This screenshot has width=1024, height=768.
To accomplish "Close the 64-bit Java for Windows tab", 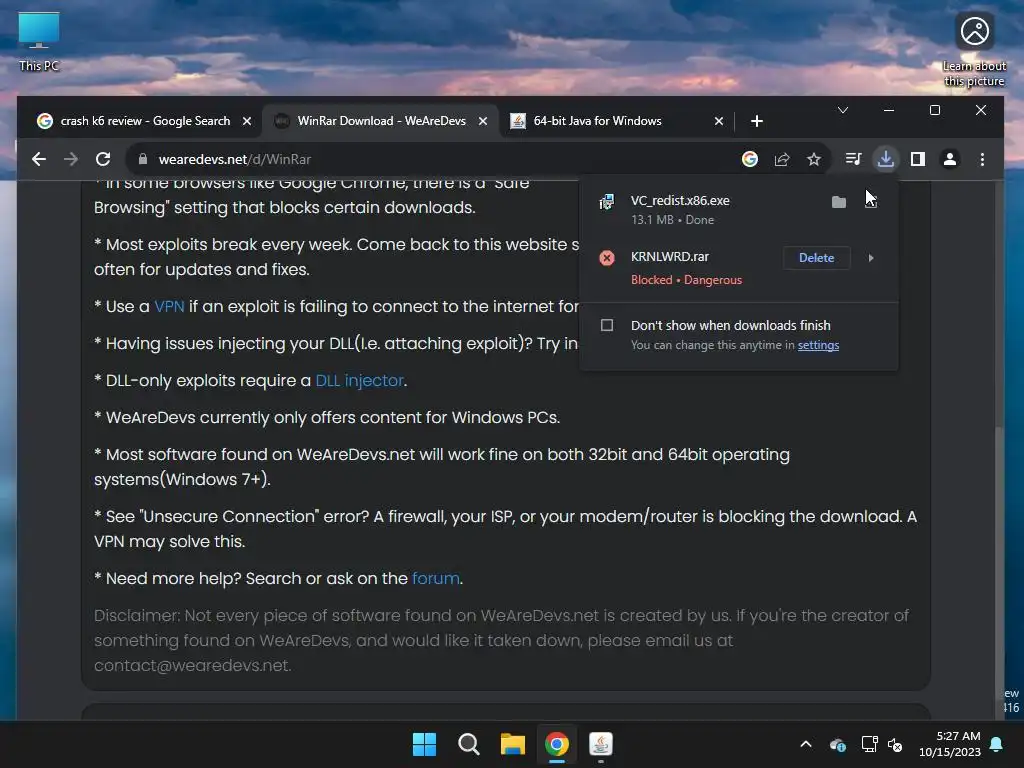I will click(x=718, y=121).
